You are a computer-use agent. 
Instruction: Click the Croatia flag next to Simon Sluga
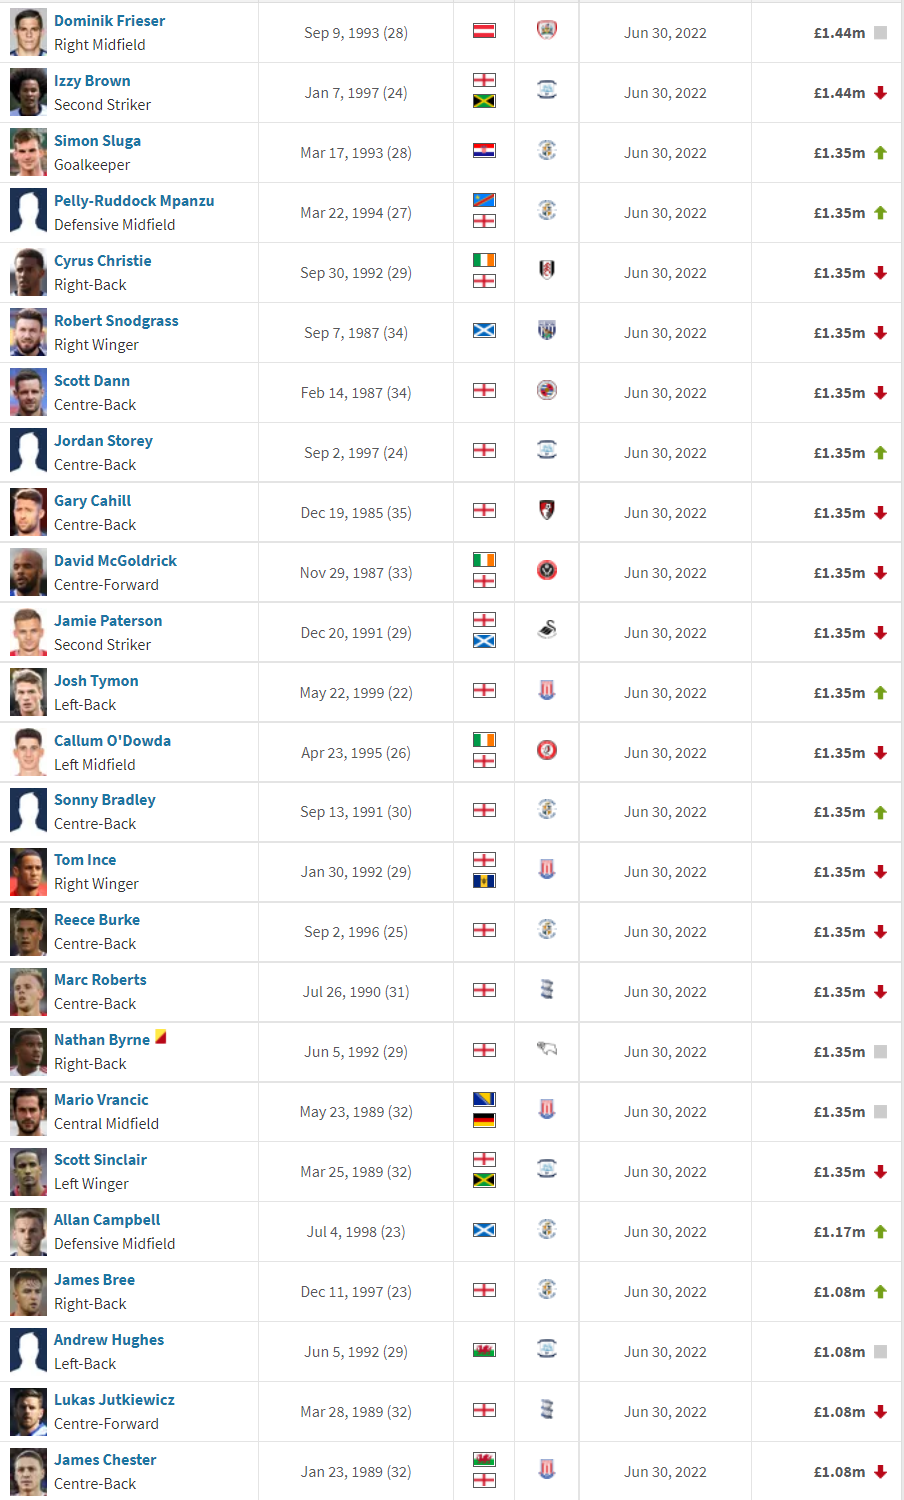(x=484, y=151)
